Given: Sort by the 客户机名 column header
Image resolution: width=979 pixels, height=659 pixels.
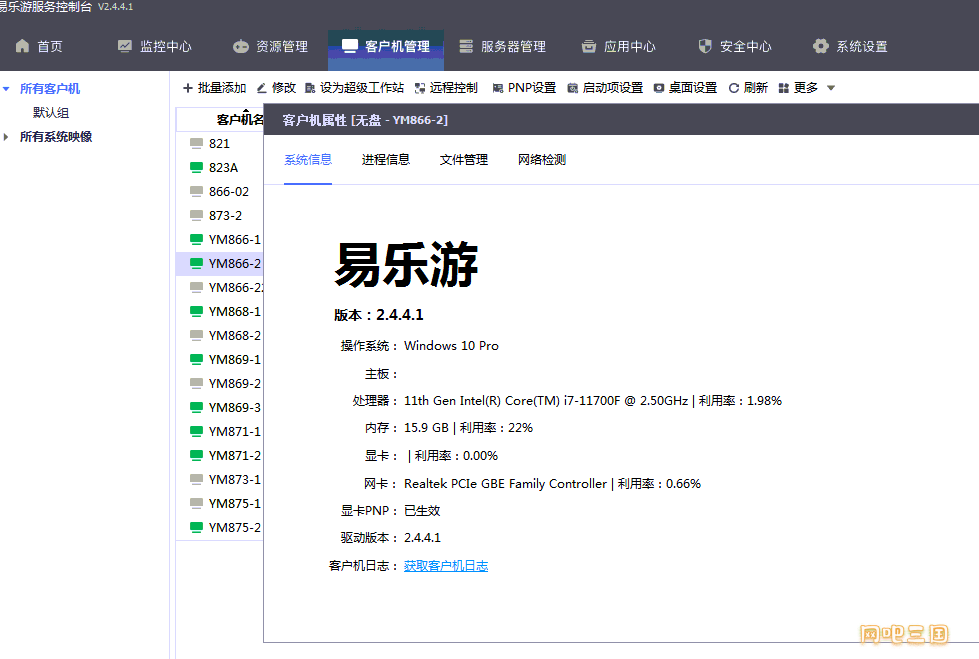Looking at the screenshot, I should 240,119.
